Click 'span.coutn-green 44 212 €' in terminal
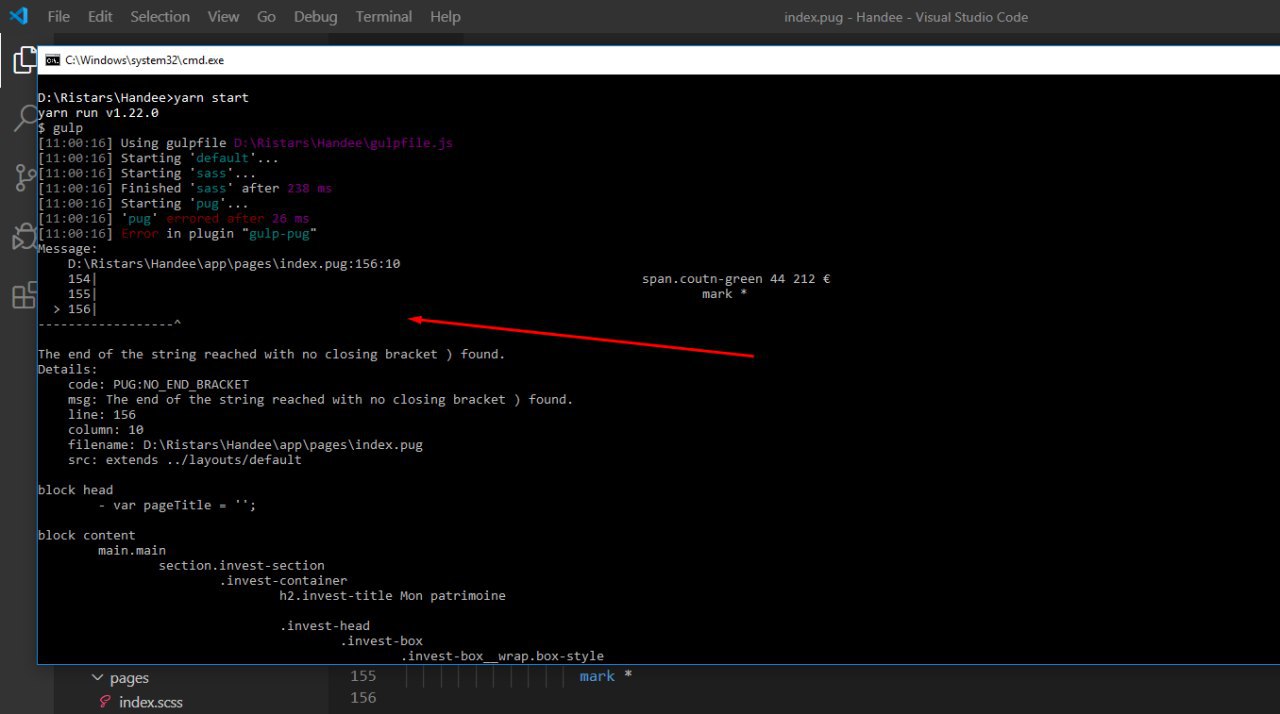 (736, 279)
